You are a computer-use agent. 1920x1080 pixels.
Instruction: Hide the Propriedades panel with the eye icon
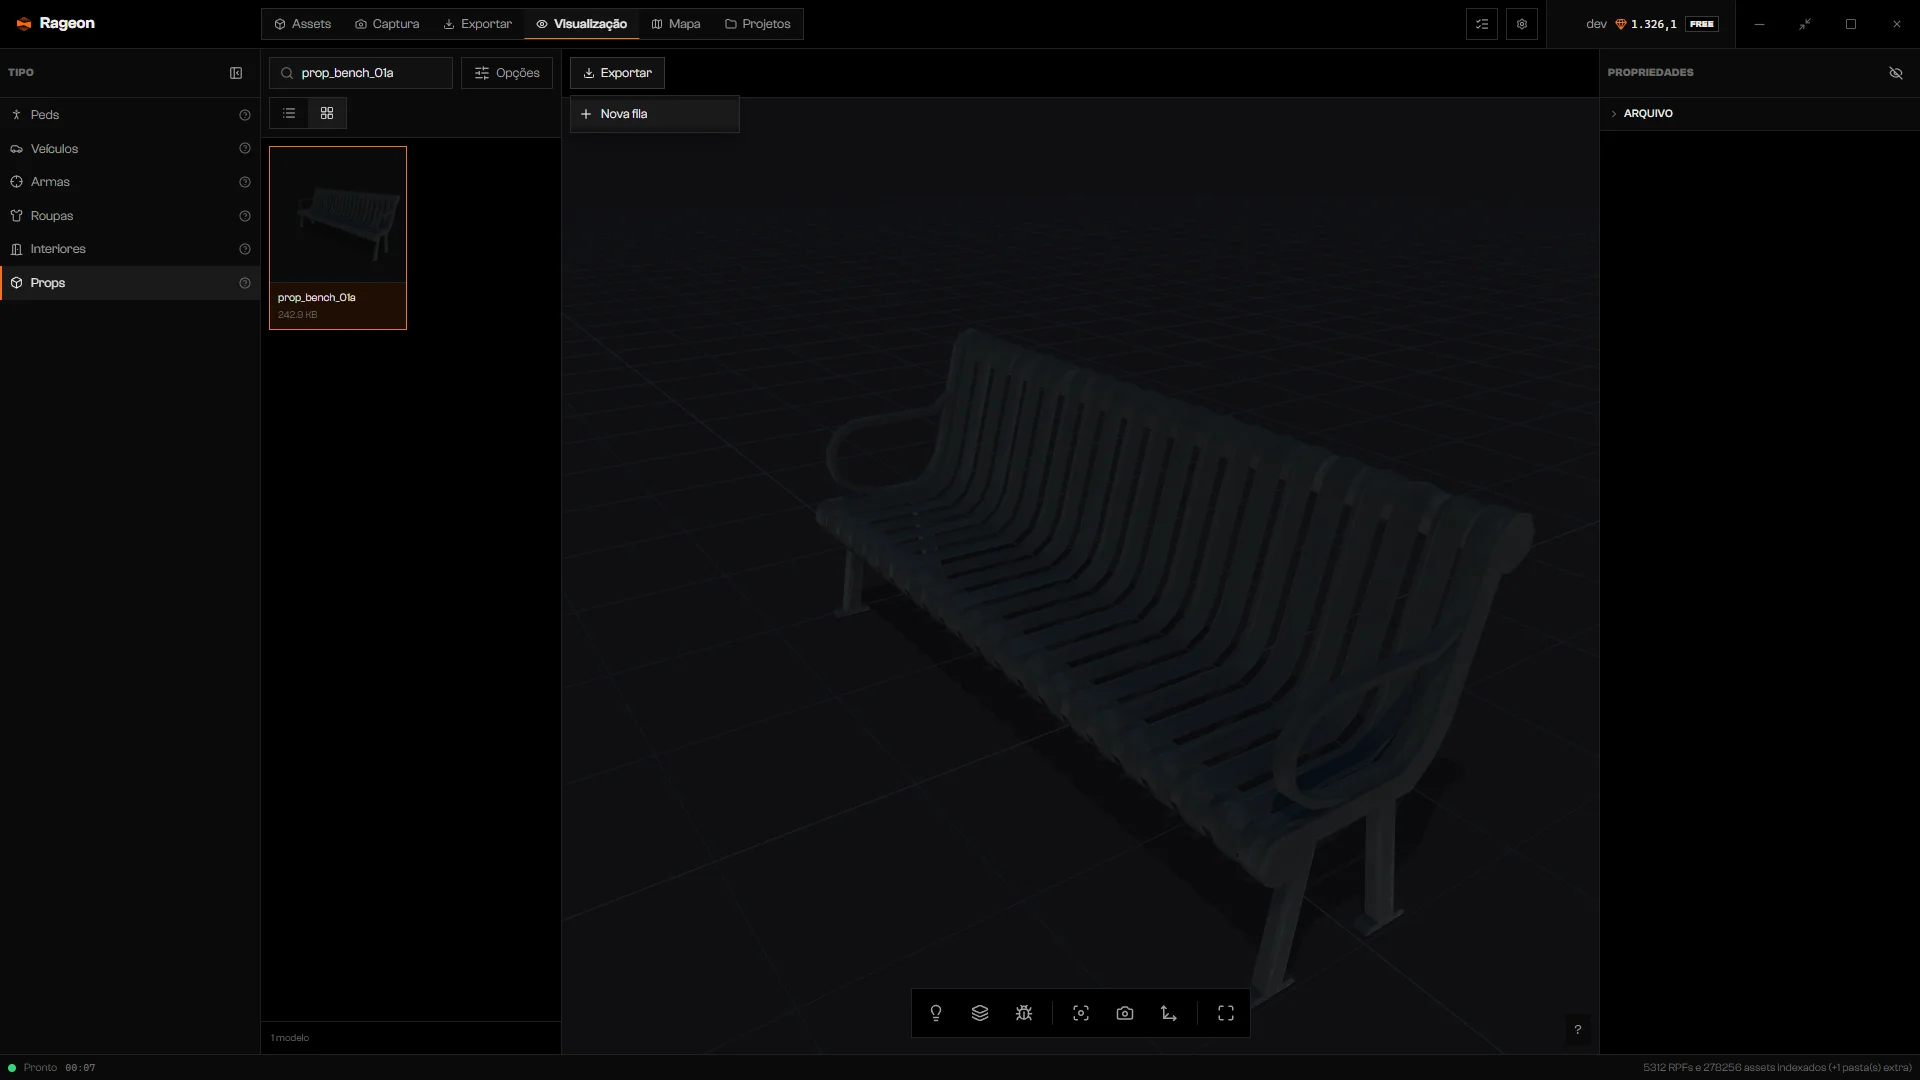(1896, 73)
